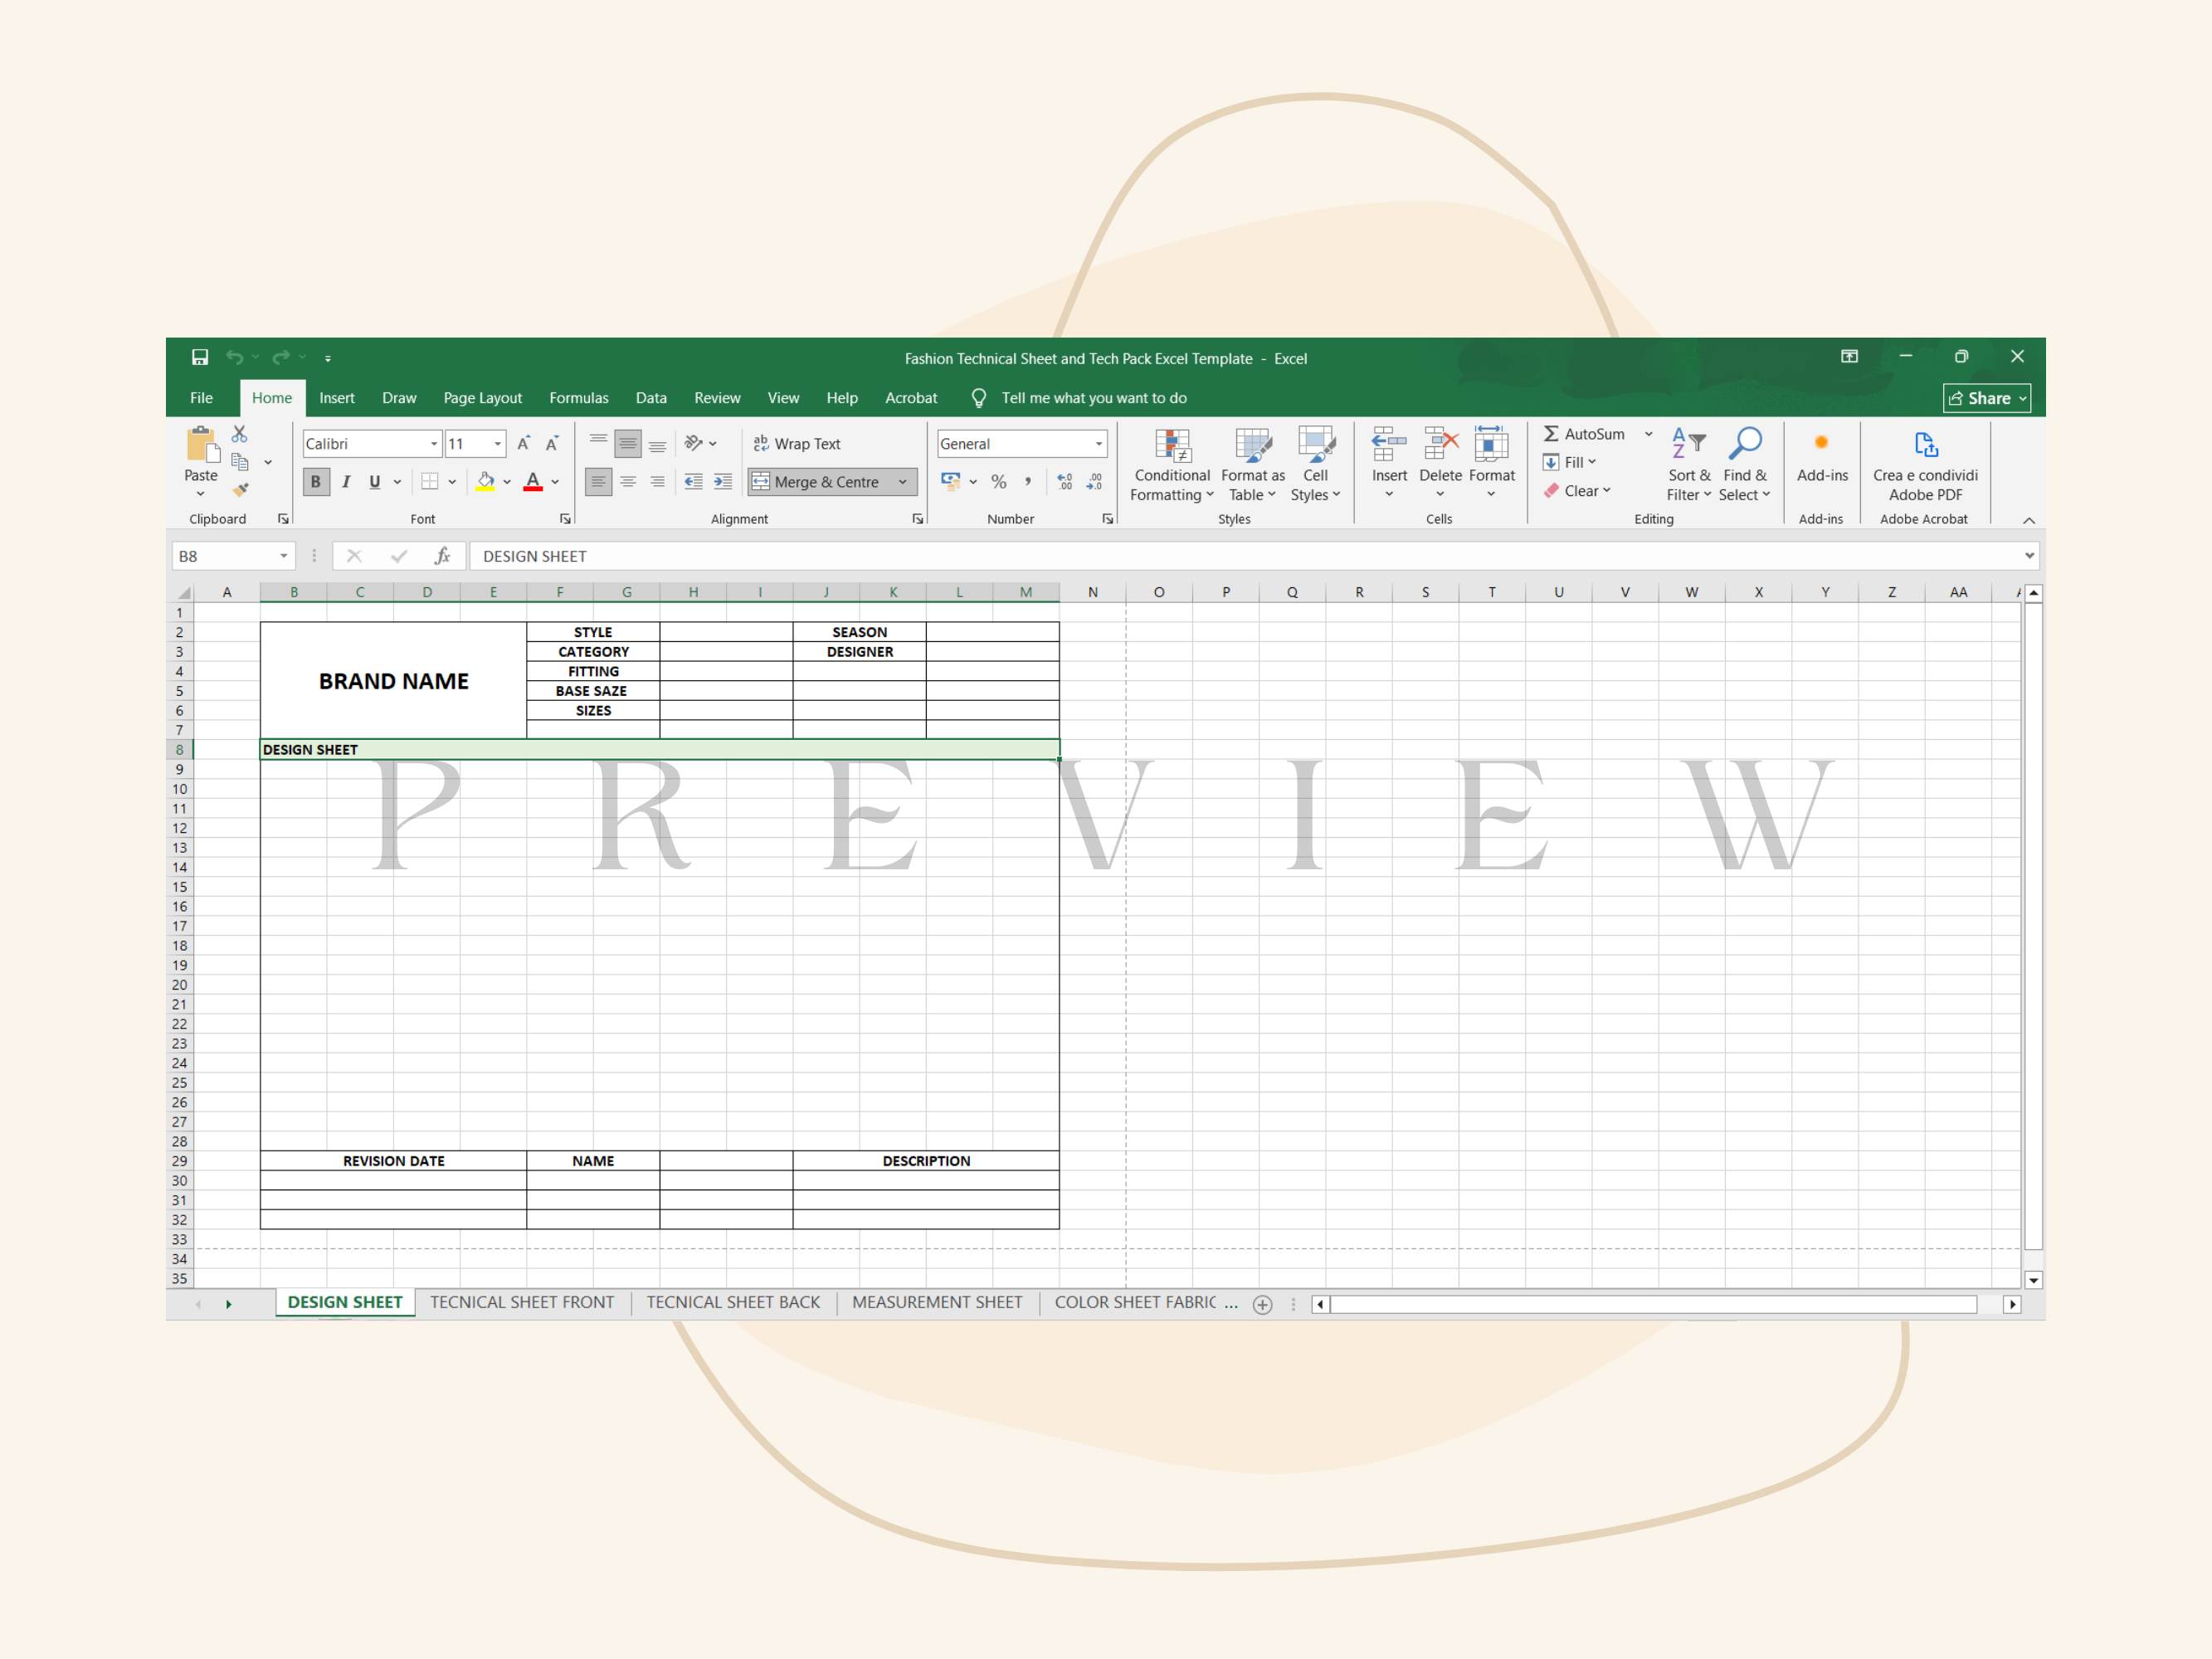This screenshot has width=2212, height=1659.
Task: Toggle Merge & Centre on the selection
Action: tap(832, 481)
